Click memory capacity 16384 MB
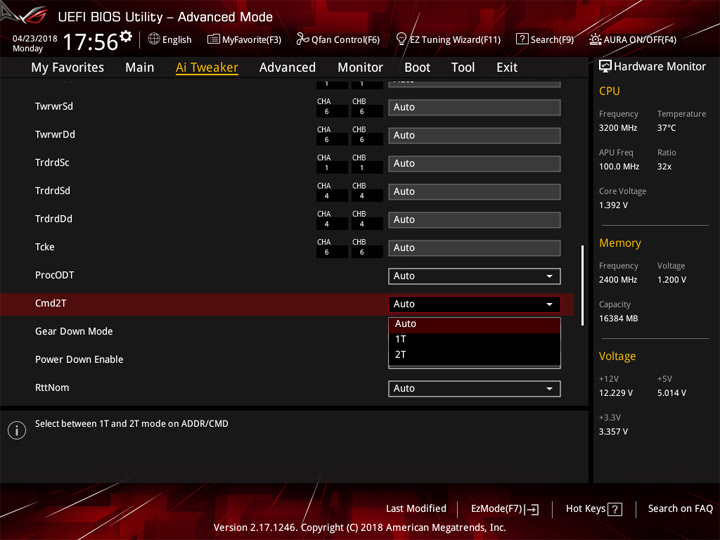The width and height of the screenshot is (720, 540). (x=618, y=319)
